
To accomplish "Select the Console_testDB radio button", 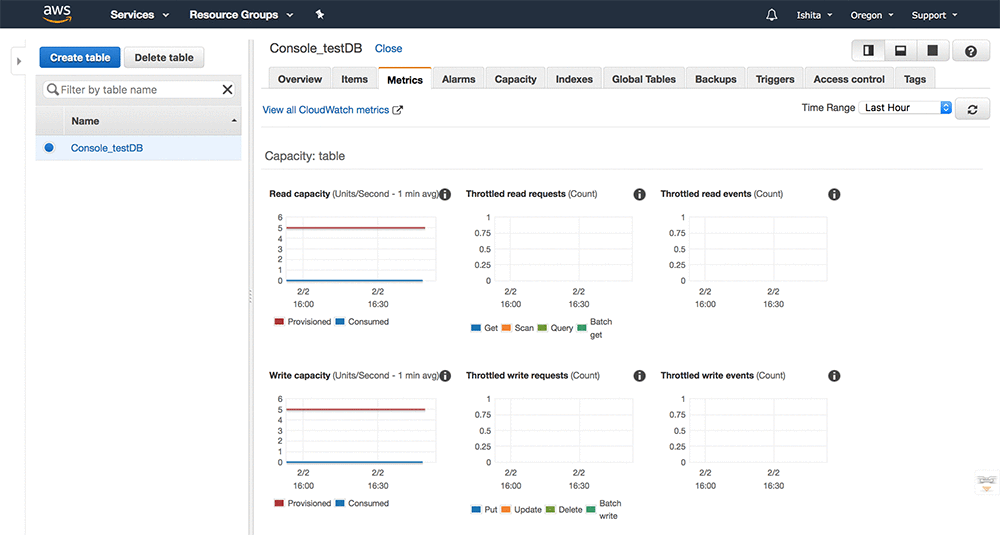I will pyautogui.click(x=48, y=148).
